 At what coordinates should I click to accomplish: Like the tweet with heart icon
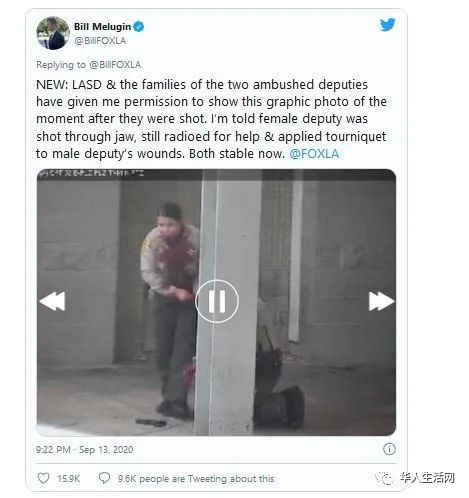tap(43, 478)
